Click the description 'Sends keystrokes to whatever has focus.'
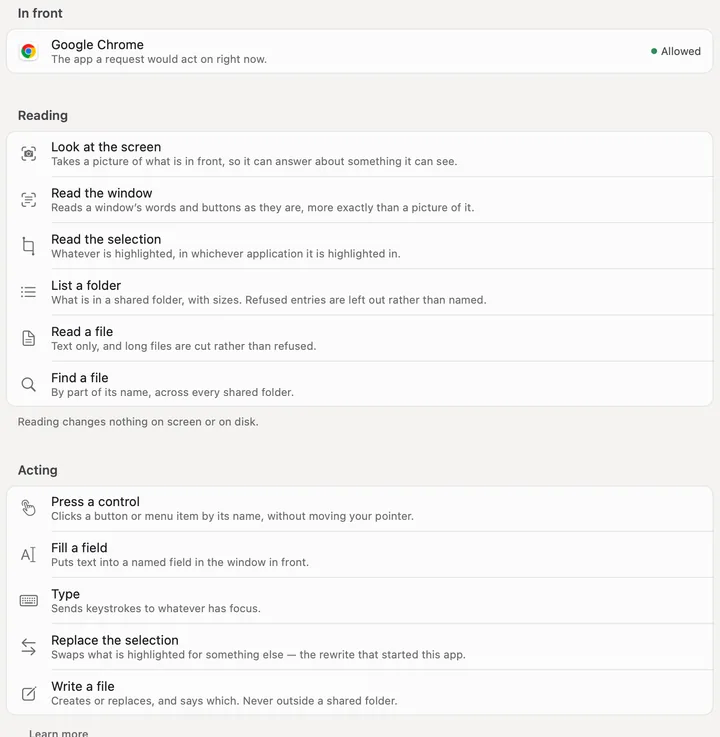Viewport: 720px width, 737px height. (156, 608)
